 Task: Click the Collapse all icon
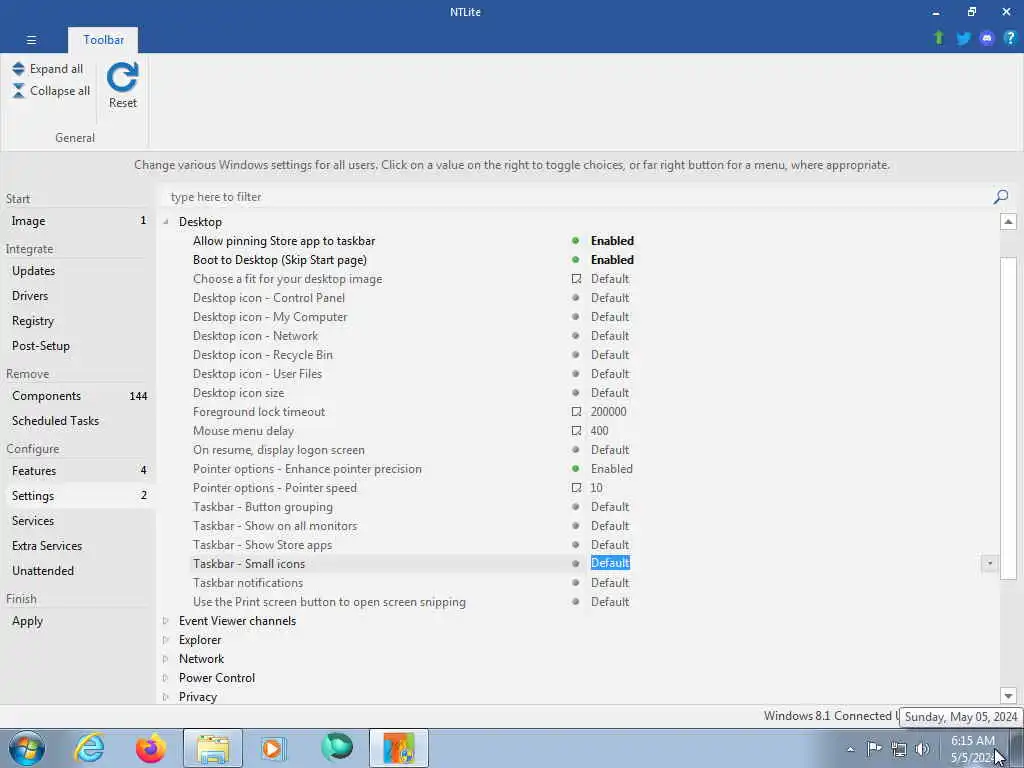click(18, 91)
